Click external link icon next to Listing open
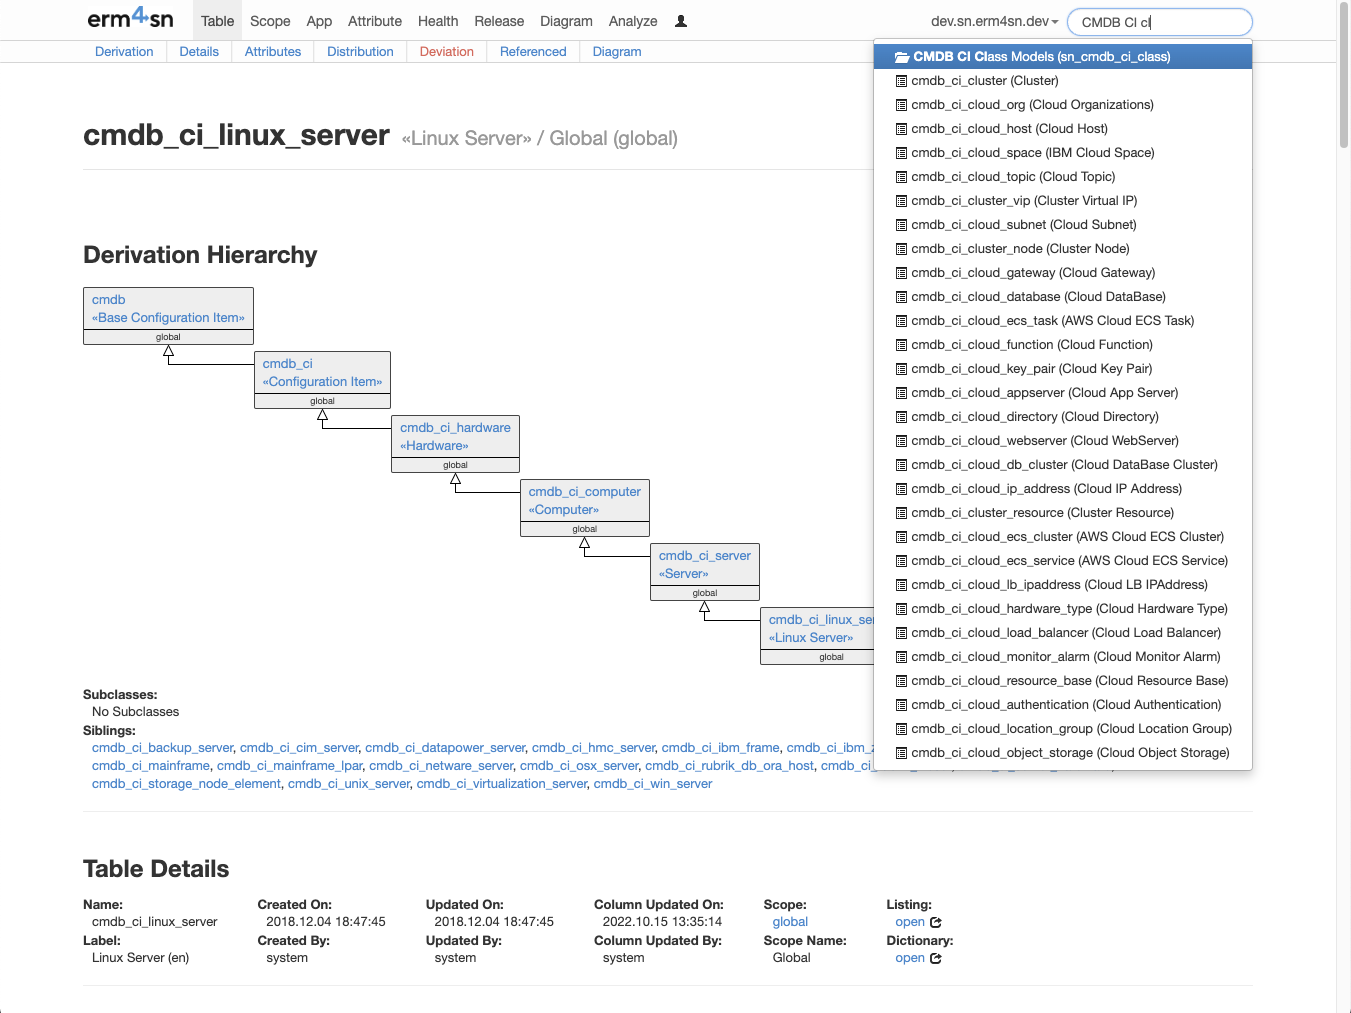The width and height of the screenshot is (1351, 1013). click(x=936, y=922)
